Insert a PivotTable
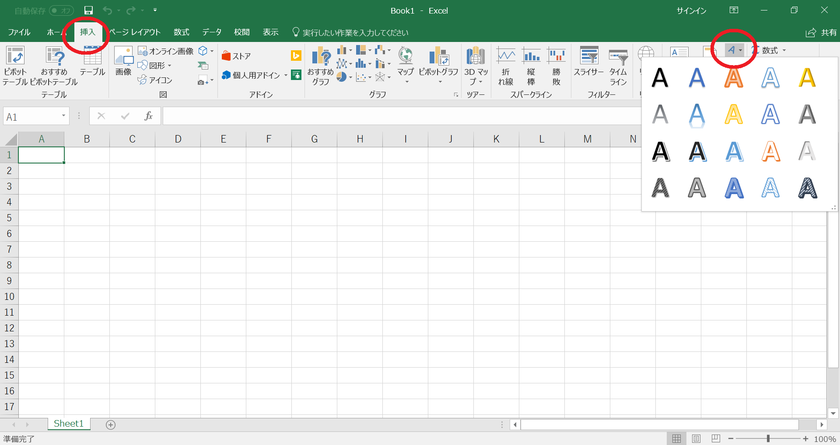This screenshot has width=840, height=445. click(15, 65)
